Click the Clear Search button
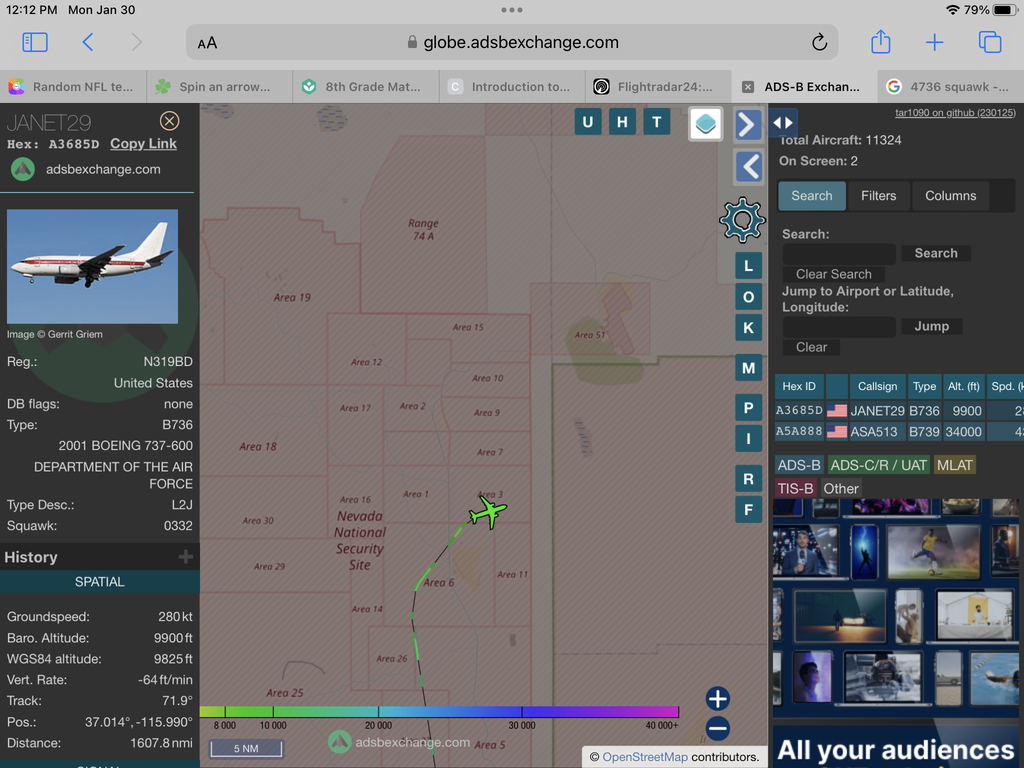The height and width of the screenshot is (768, 1024). [833, 274]
